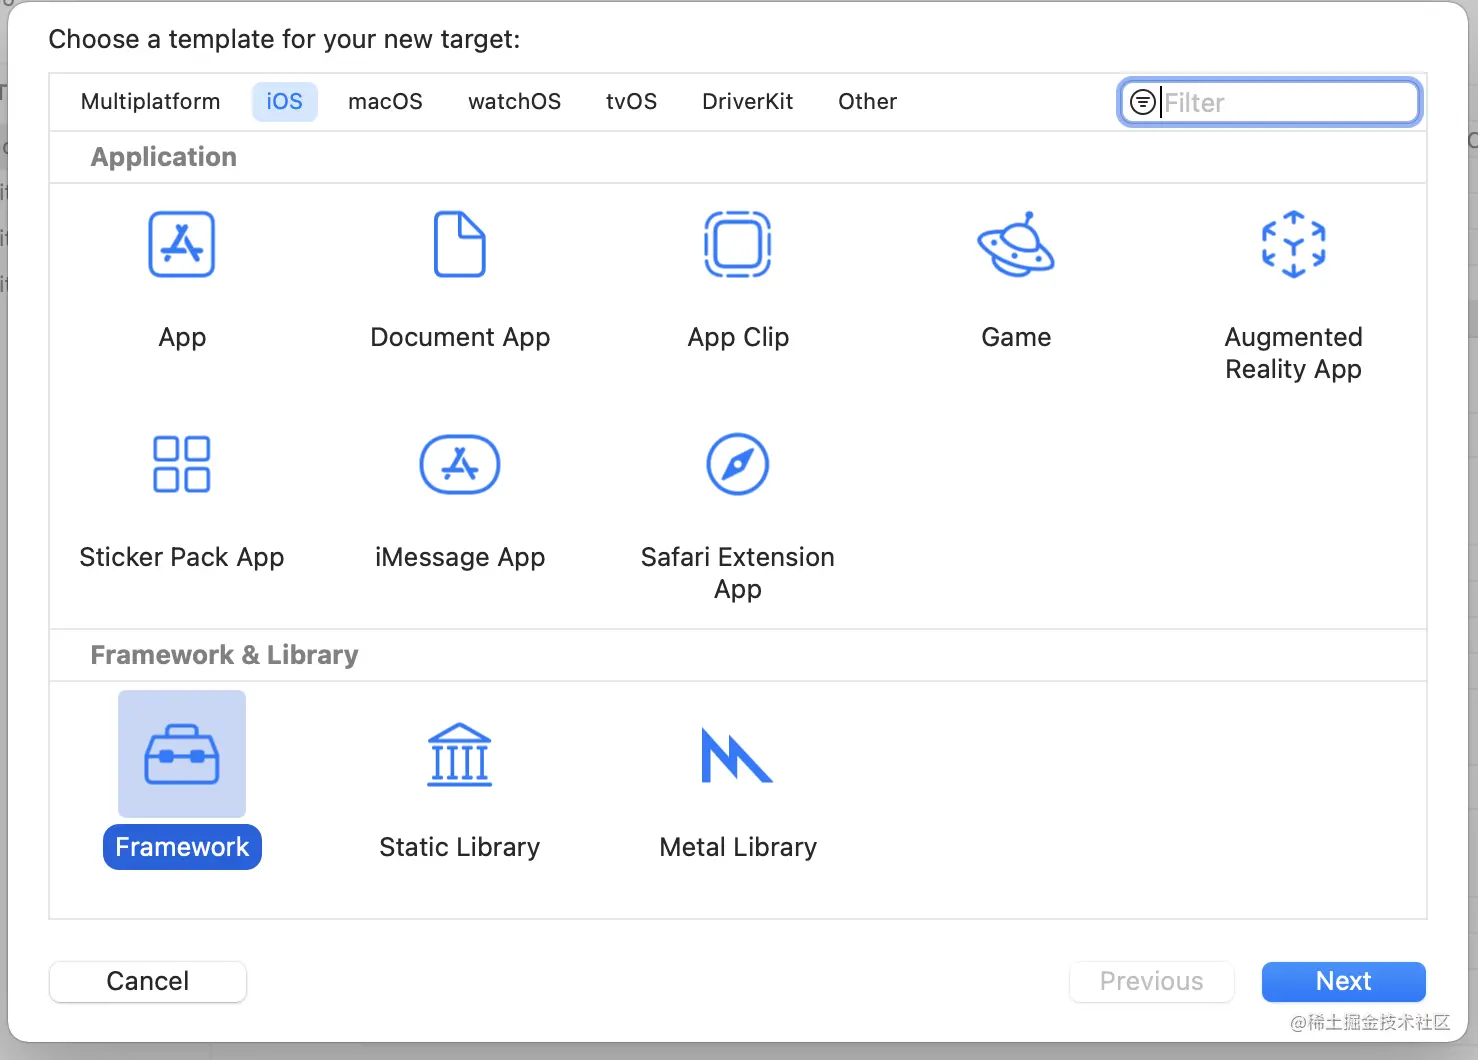The height and width of the screenshot is (1060, 1478).
Task: Select the Sticker Pack App grid icon
Action: (182, 464)
